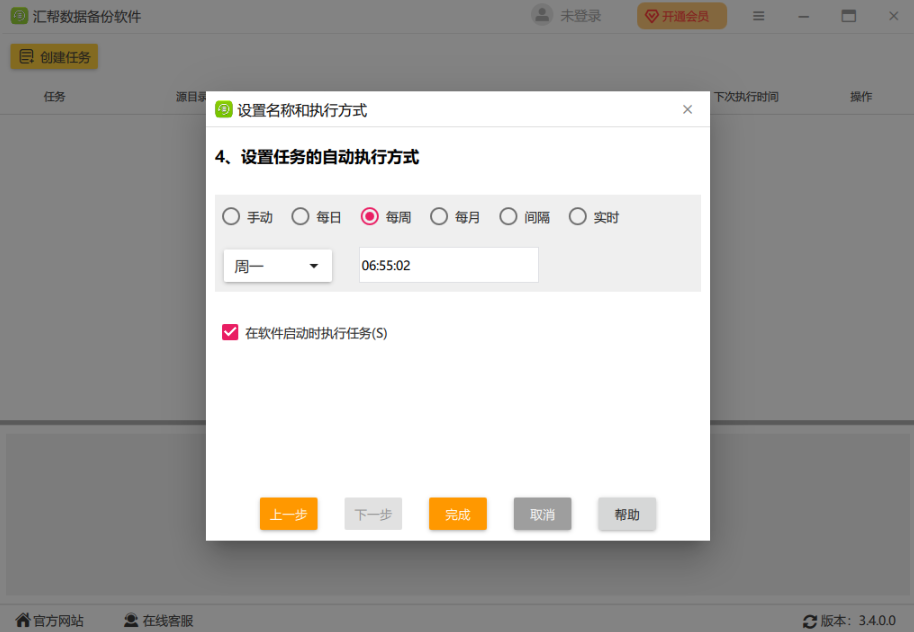Click the 下次执行时间 column header
The height and width of the screenshot is (632, 914).
746,97
